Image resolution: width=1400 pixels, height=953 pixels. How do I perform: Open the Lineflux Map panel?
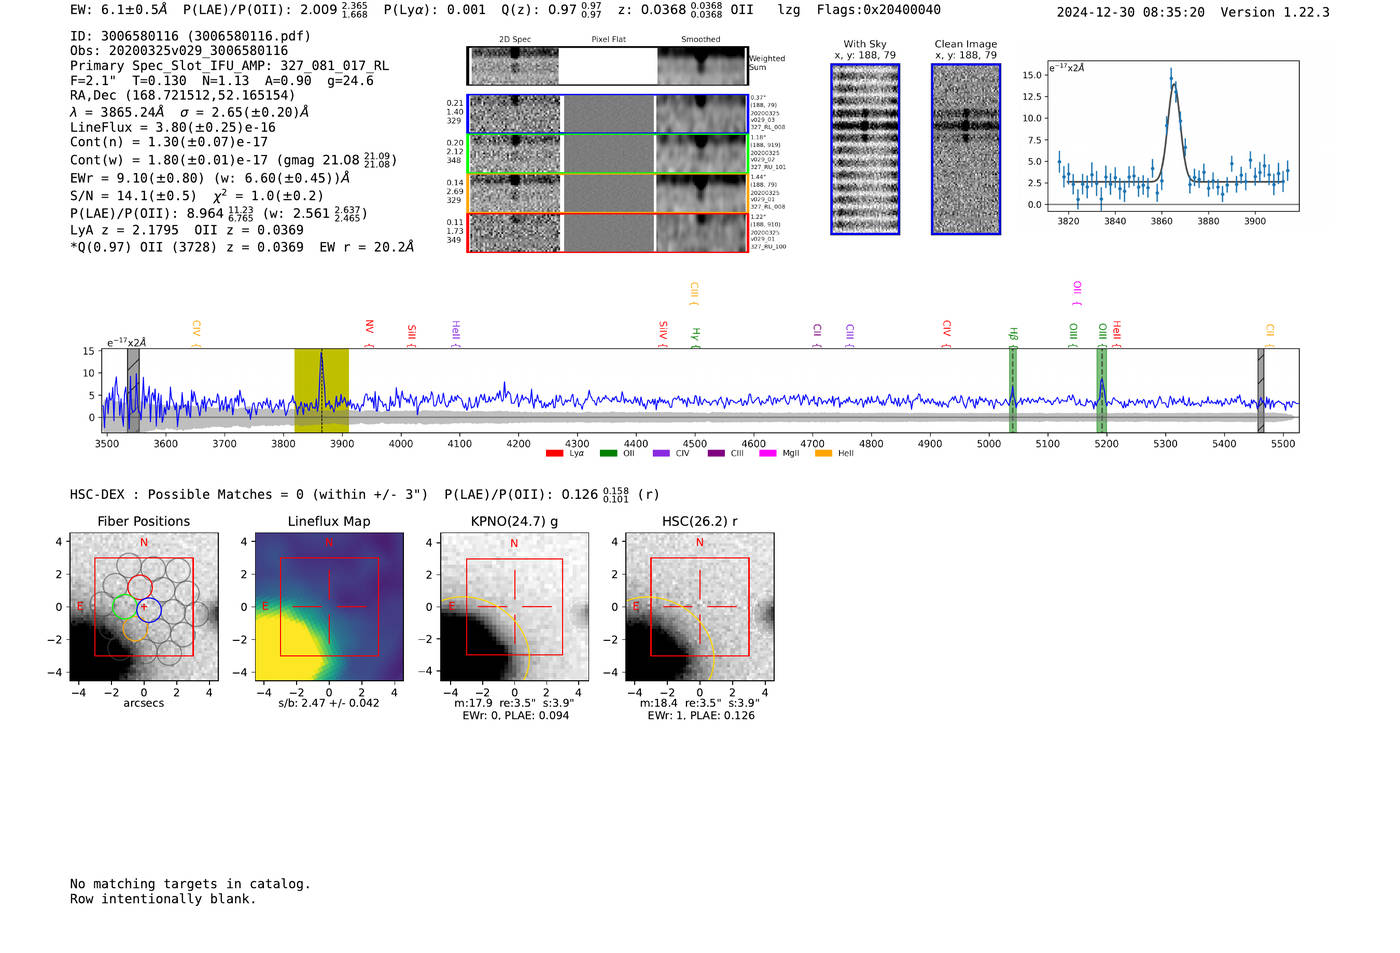point(329,607)
